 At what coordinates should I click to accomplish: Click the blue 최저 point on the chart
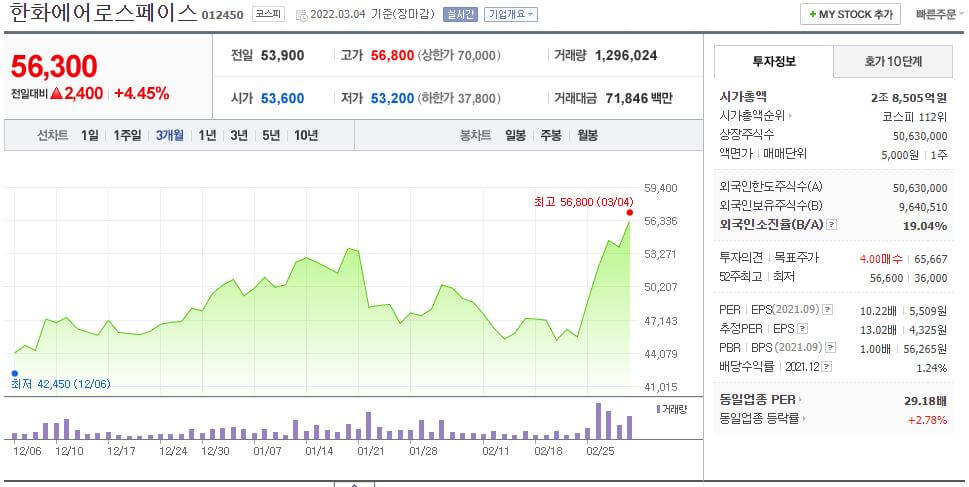(14, 373)
